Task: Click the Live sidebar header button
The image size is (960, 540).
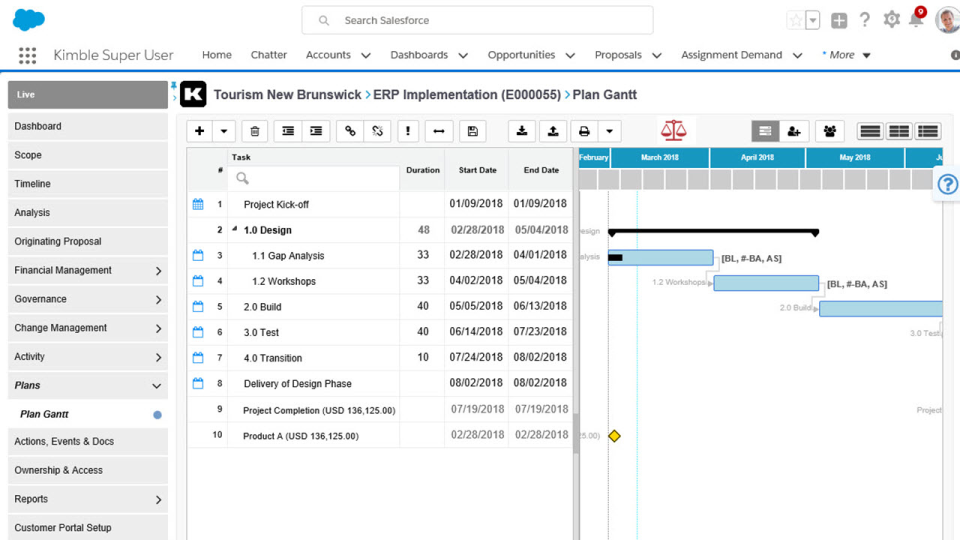Action: (x=88, y=94)
